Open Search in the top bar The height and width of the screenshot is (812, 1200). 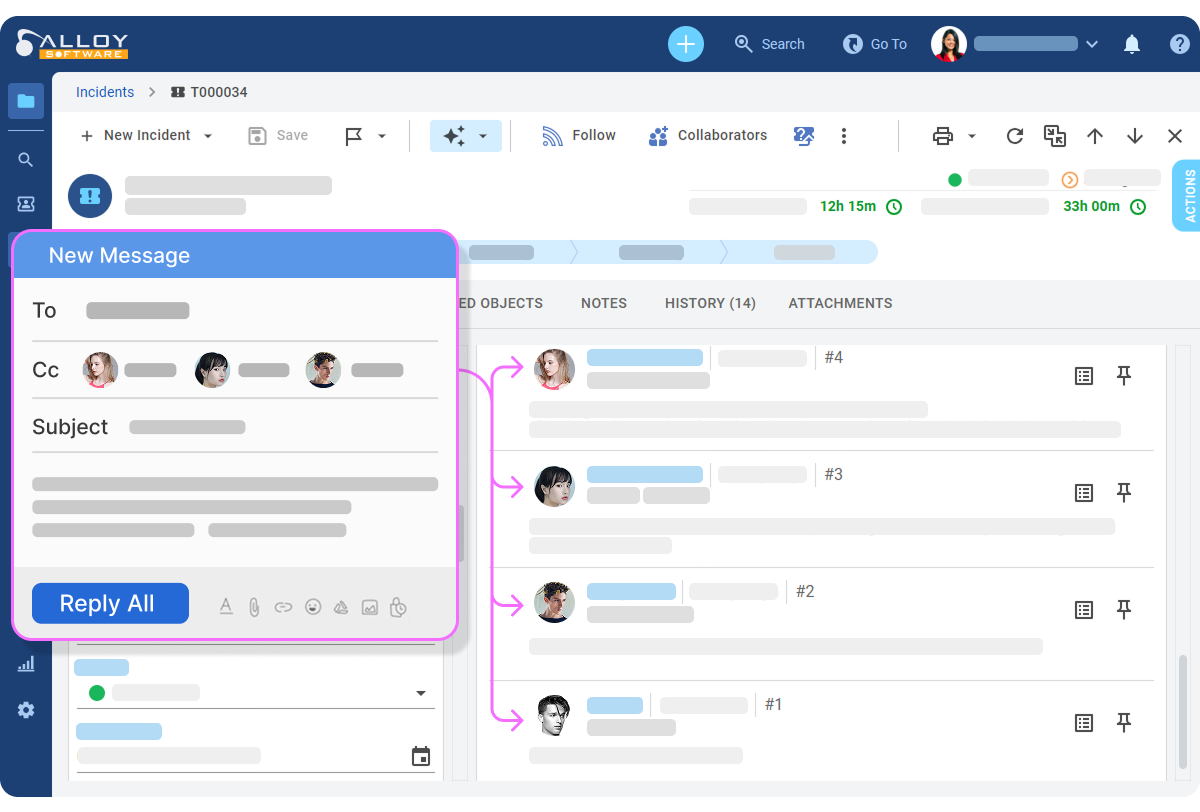[769, 44]
